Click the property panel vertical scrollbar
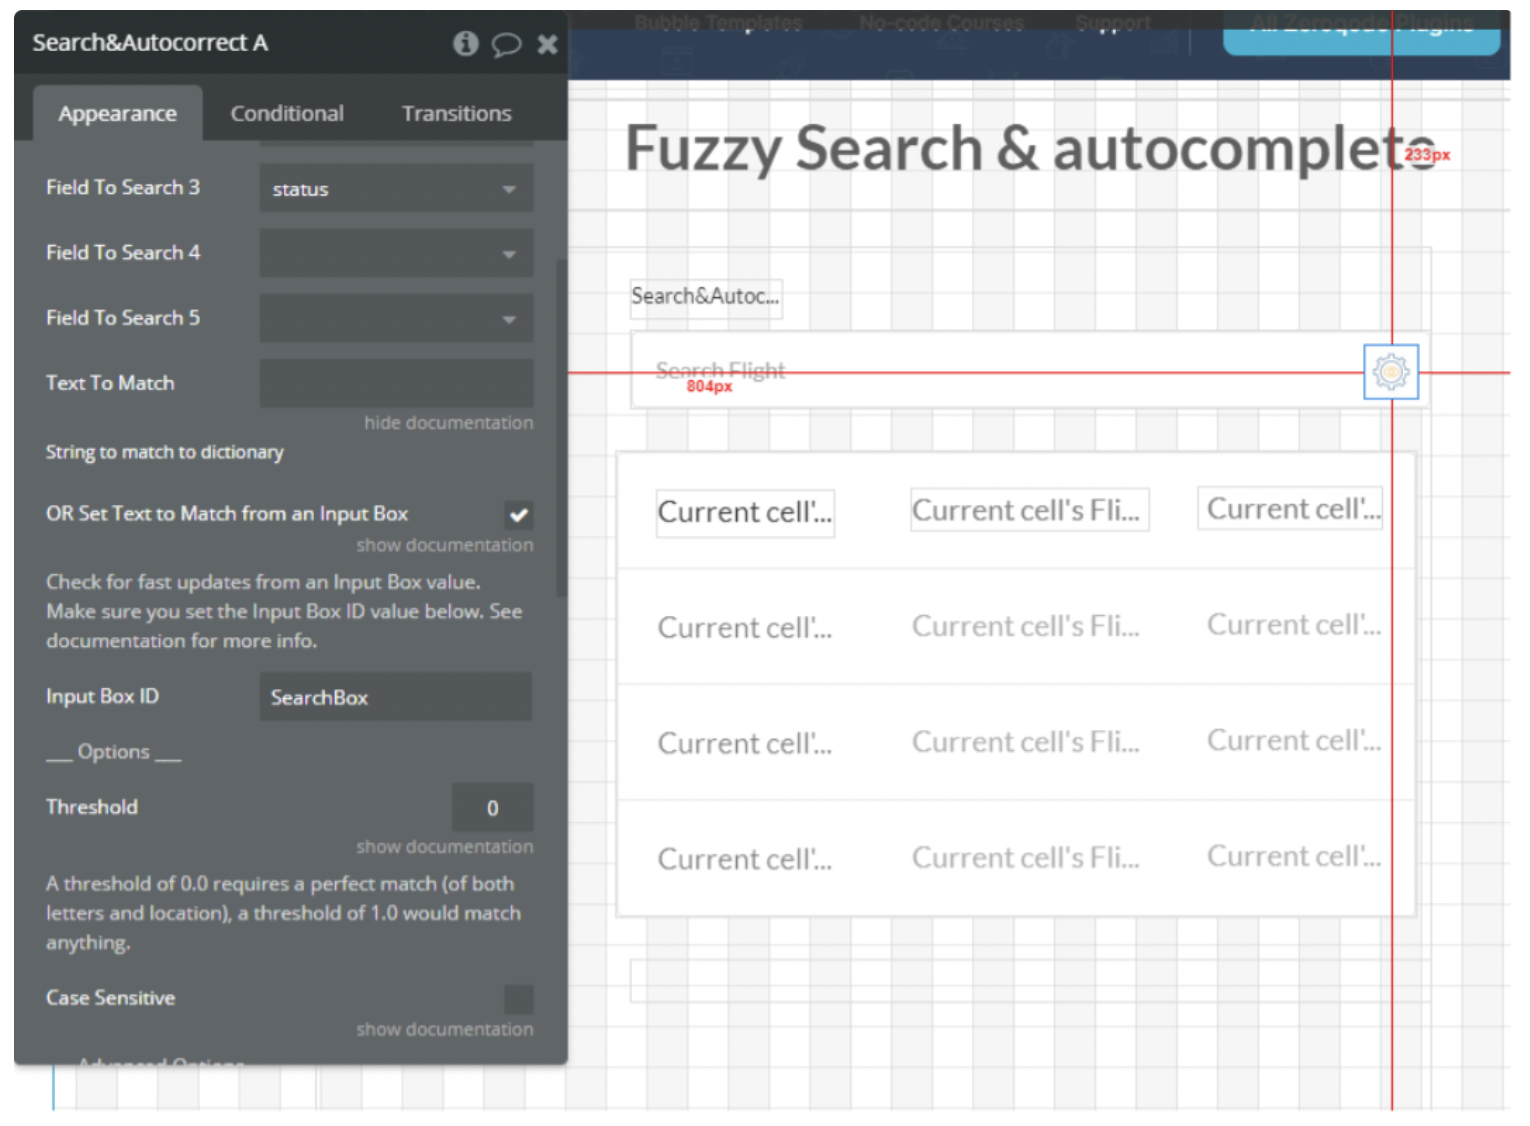This screenshot has height=1126, width=1530. click(x=561, y=430)
